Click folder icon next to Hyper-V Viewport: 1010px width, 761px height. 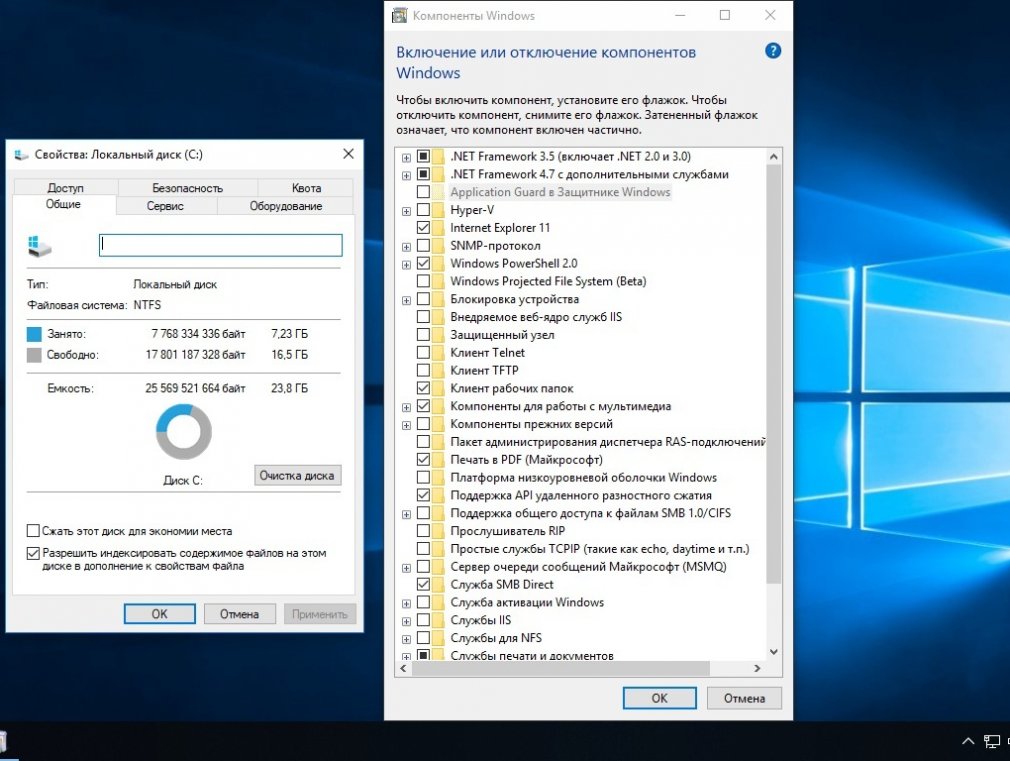[x=439, y=210]
